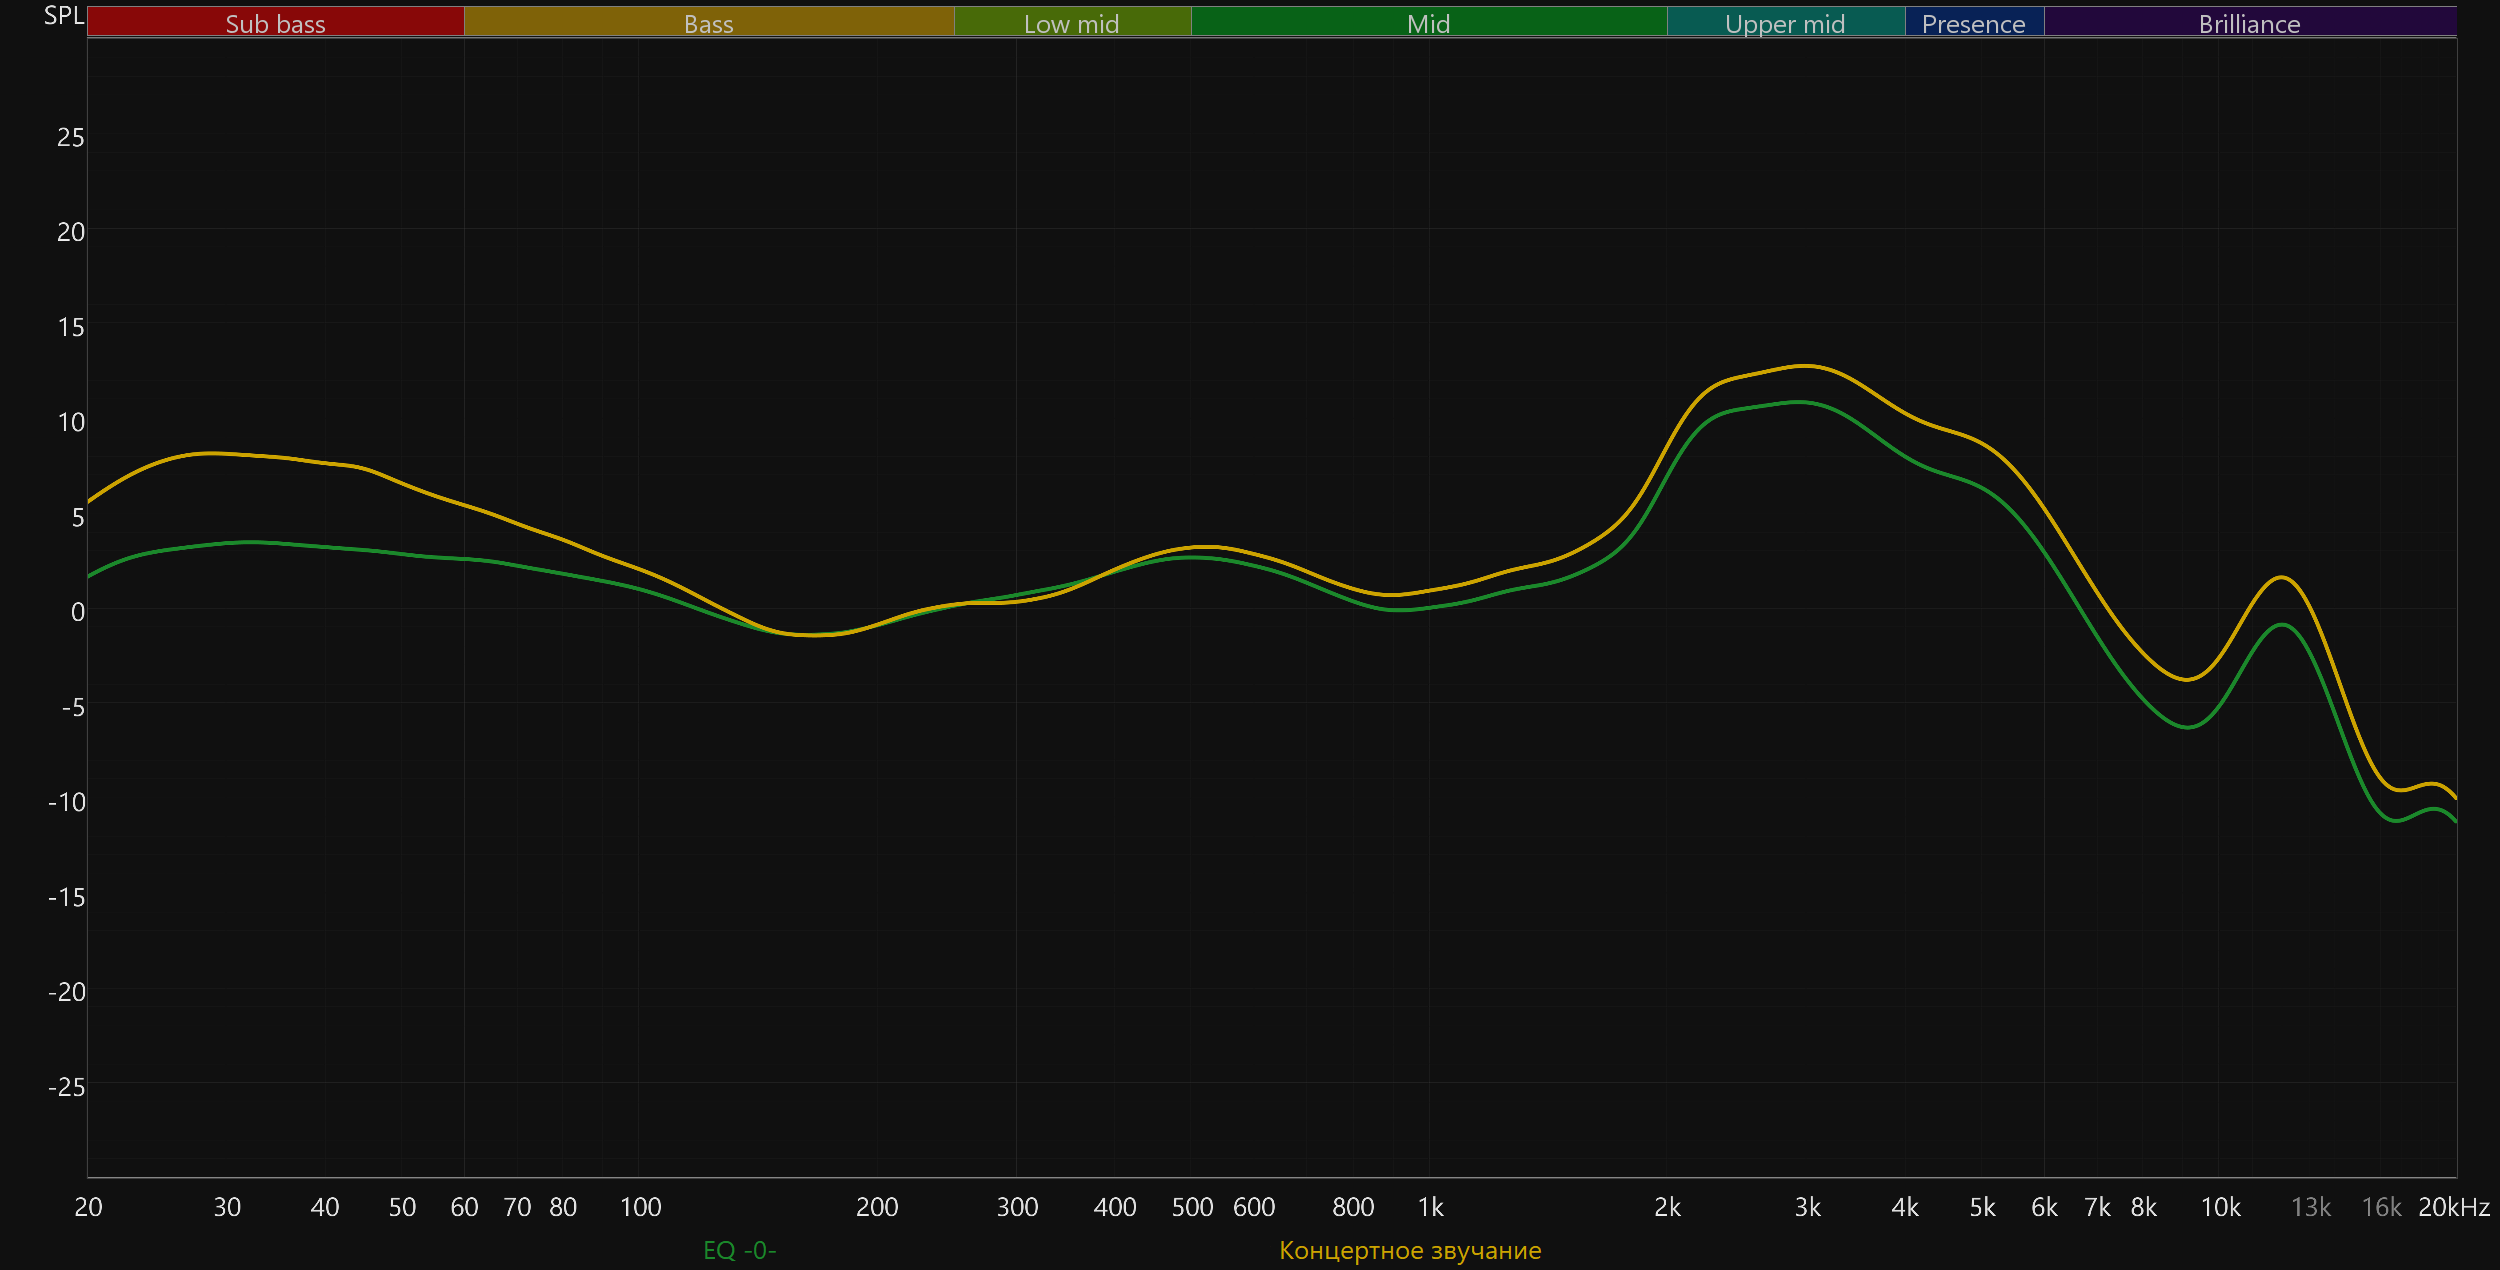Click the Low mid band header
This screenshot has width=2500, height=1270.
(x=1071, y=23)
